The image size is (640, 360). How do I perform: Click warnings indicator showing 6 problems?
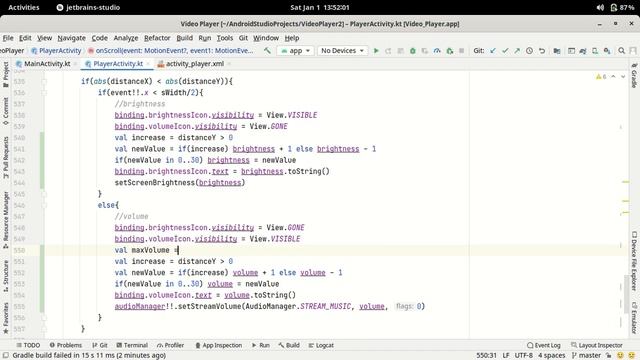(x=601, y=77)
